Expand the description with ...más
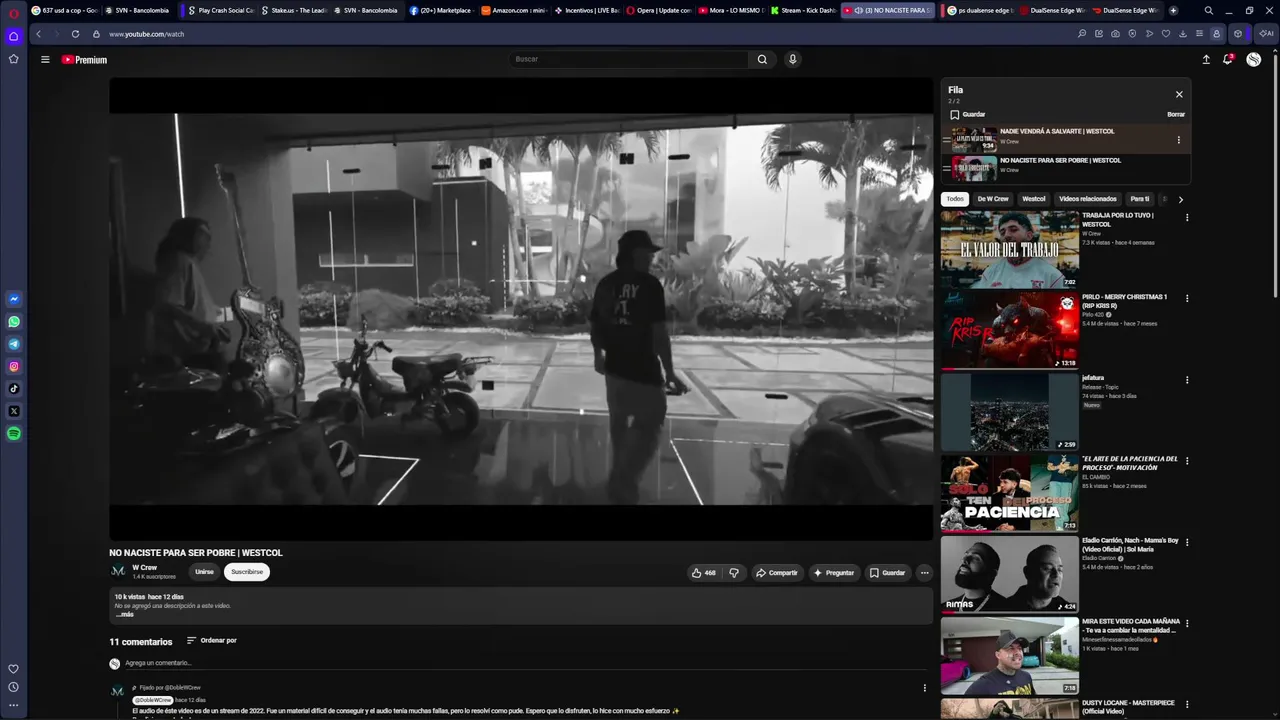 click(x=124, y=614)
